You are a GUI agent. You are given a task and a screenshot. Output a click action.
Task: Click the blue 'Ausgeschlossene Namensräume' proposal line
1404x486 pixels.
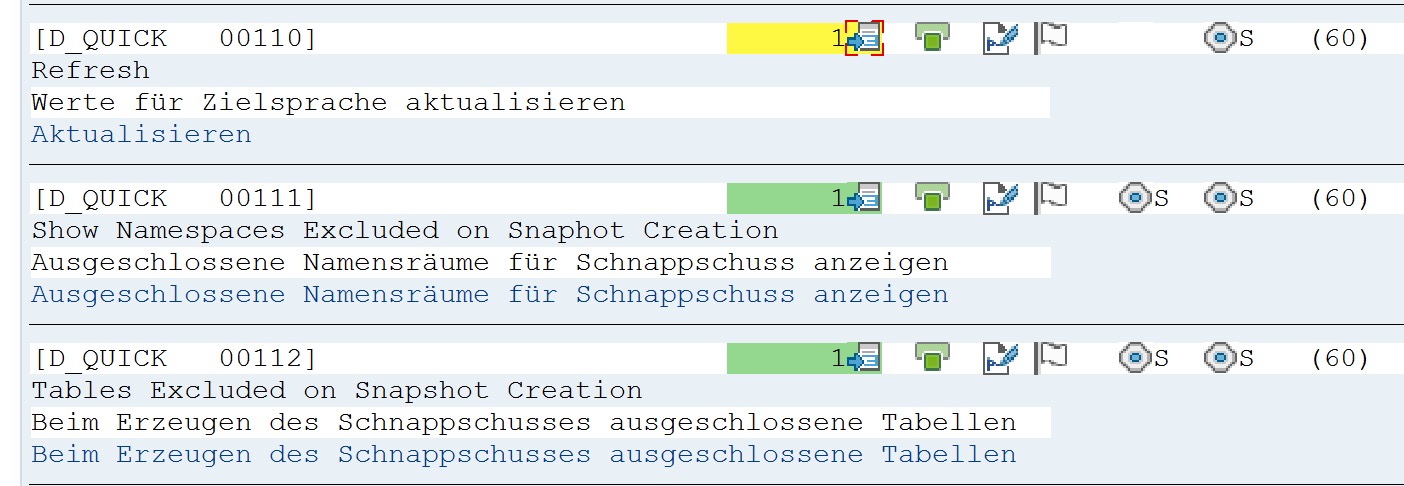click(490, 294)
